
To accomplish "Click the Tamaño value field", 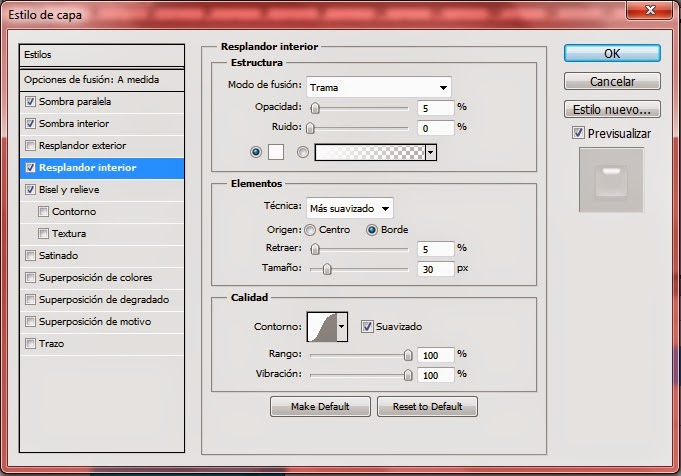I will [x=436, y=269].
